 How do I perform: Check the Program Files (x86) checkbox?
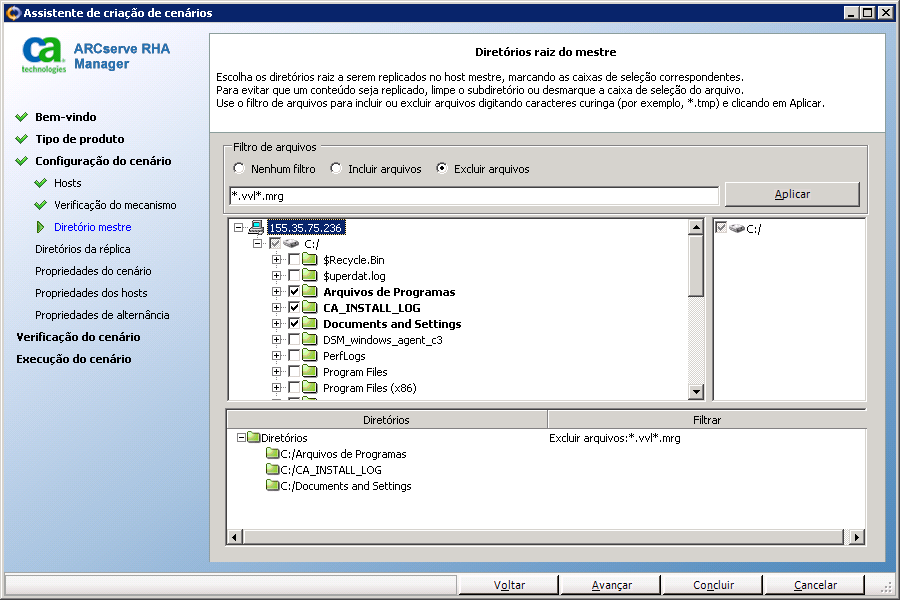[294, 388]
